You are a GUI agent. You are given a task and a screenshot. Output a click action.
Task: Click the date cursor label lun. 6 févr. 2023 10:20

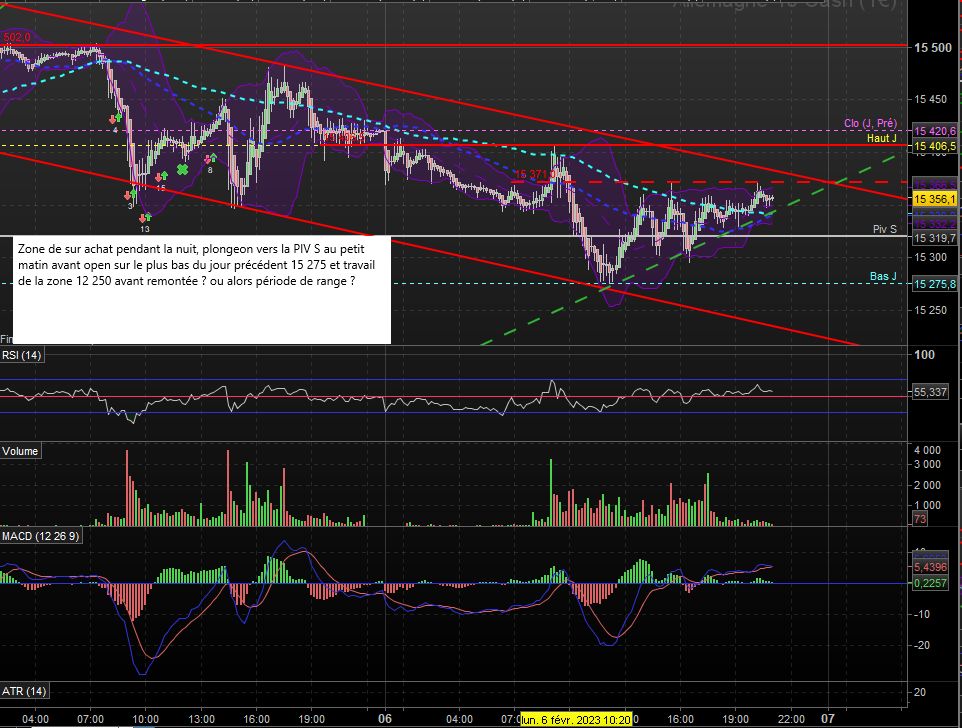575,719
